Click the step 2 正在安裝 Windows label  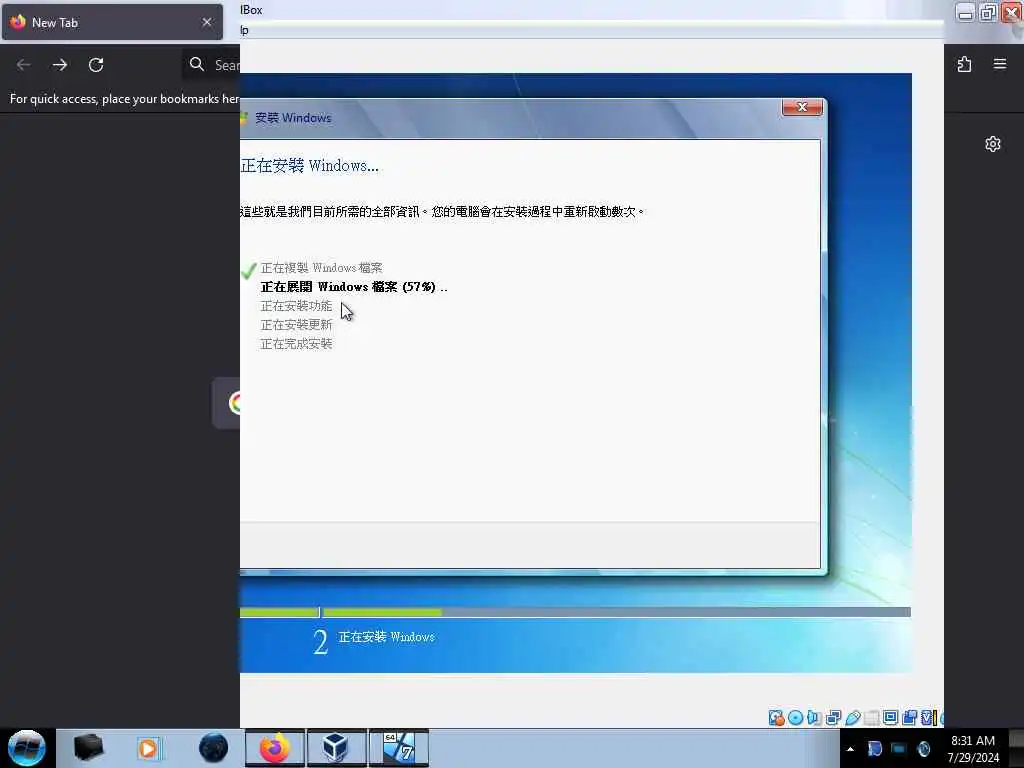(x=386, y=637)
